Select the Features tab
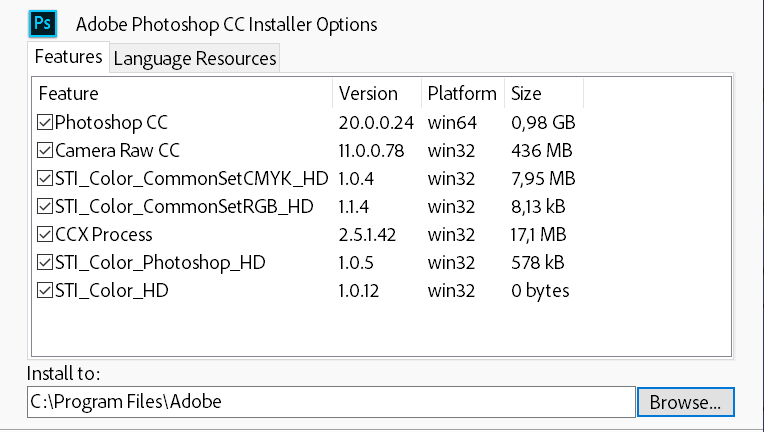This screenshot has width=764, height=432. tap(68, 57)
